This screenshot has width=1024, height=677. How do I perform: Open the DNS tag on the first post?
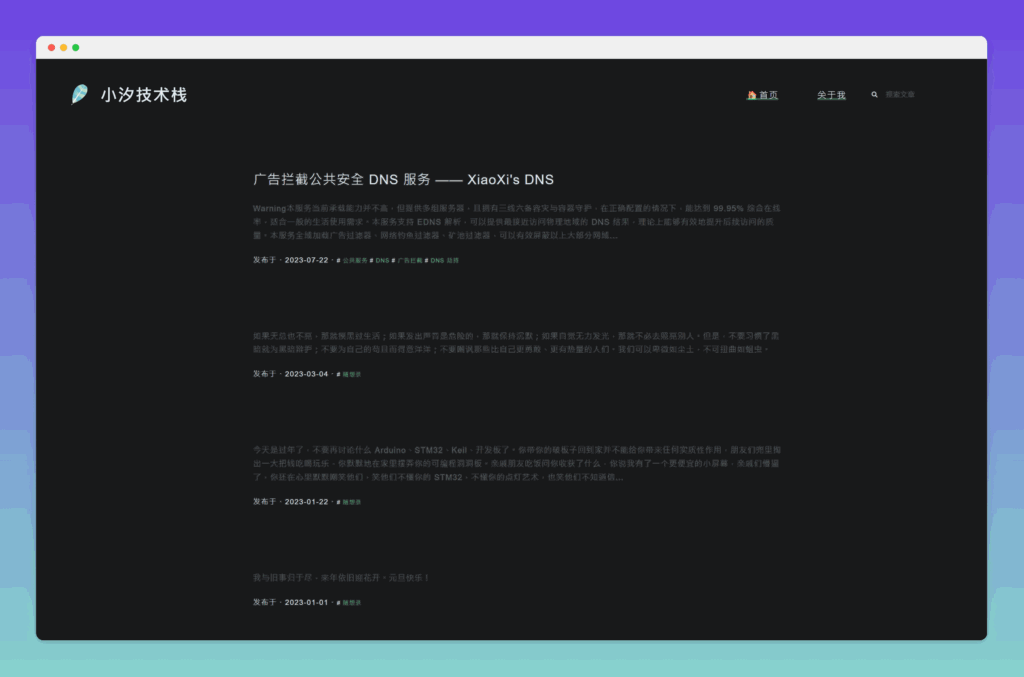(382, 260)
